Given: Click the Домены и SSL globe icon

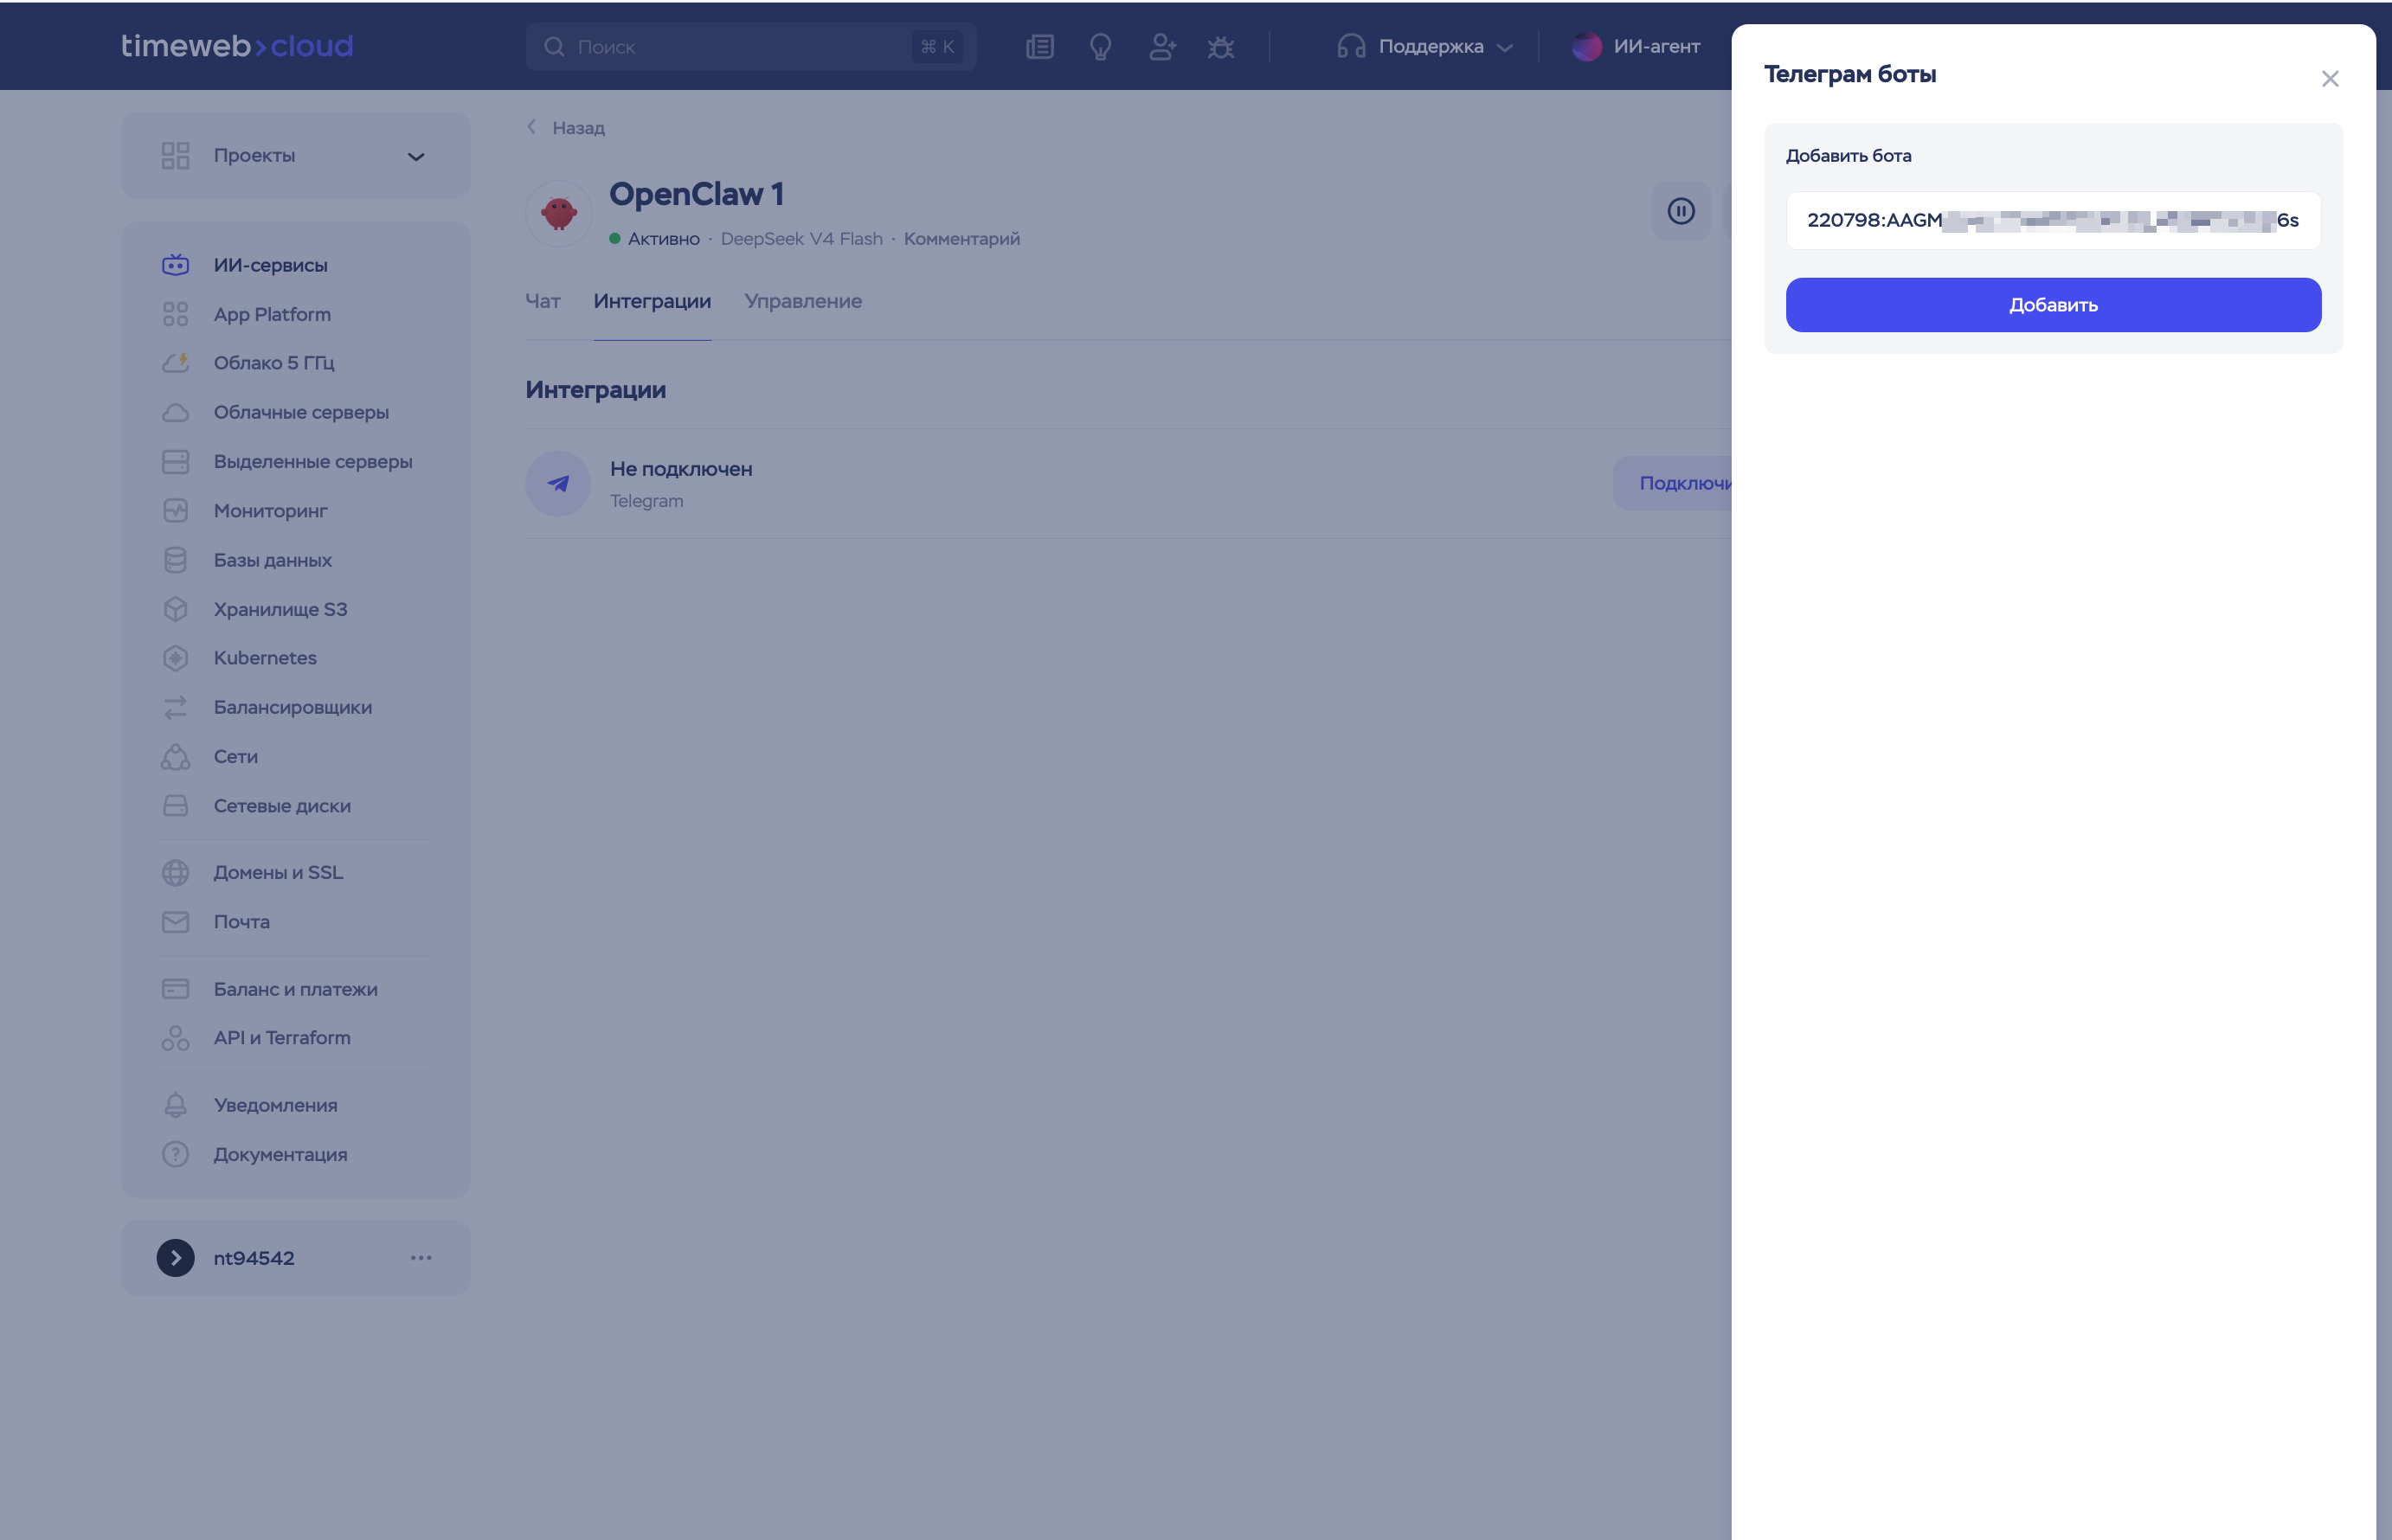Looking at the screenshot, I should coord(176,873).
